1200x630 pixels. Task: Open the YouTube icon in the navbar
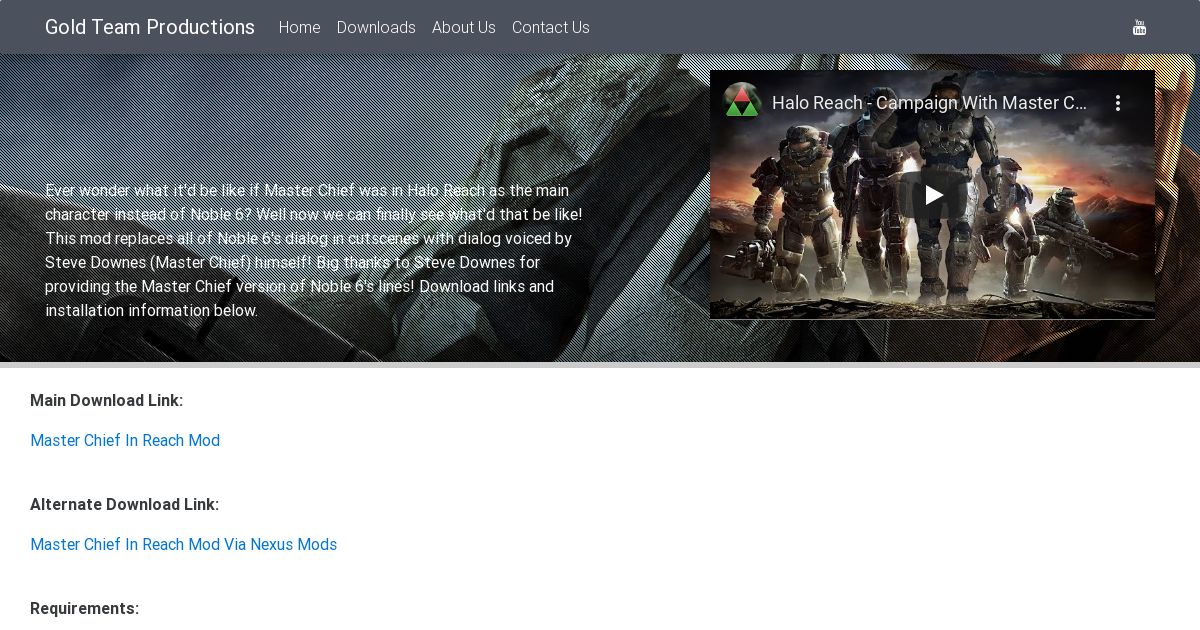click(x=1139, y=27)
